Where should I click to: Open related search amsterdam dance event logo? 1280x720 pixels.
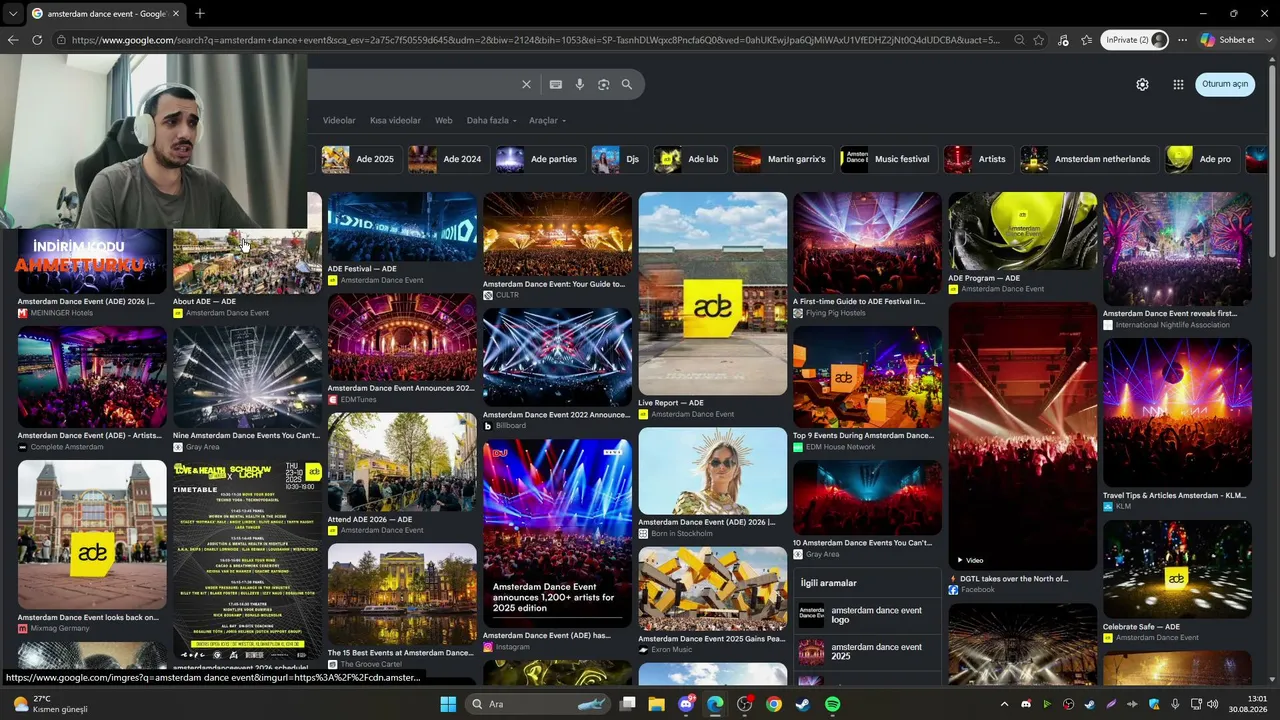(868, 616)
